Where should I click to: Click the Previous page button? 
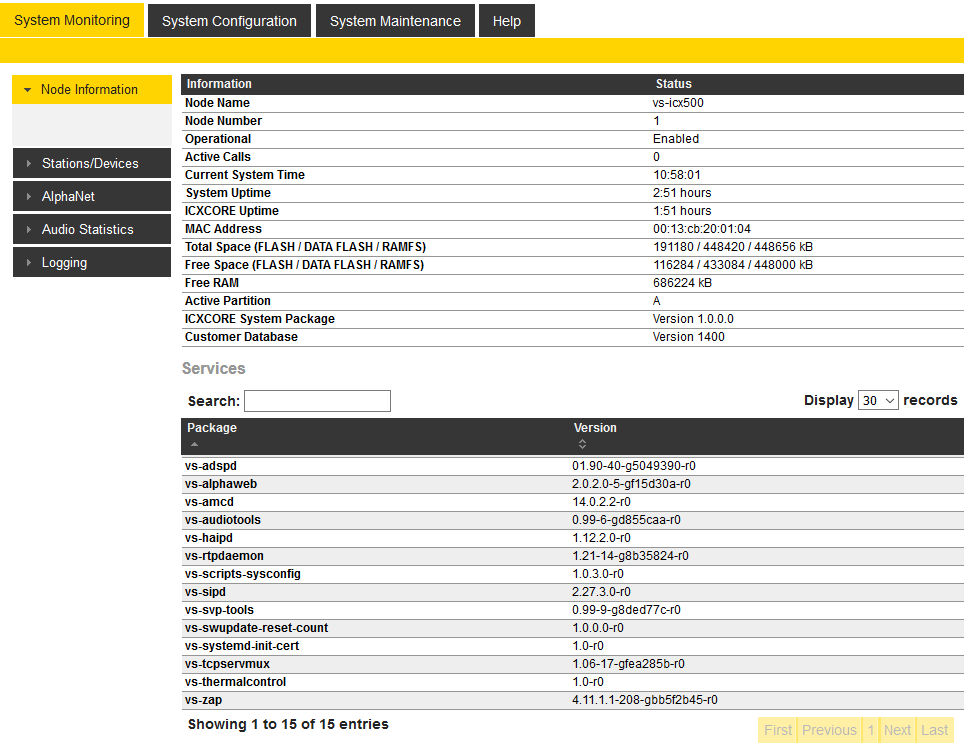click(829, 730)
